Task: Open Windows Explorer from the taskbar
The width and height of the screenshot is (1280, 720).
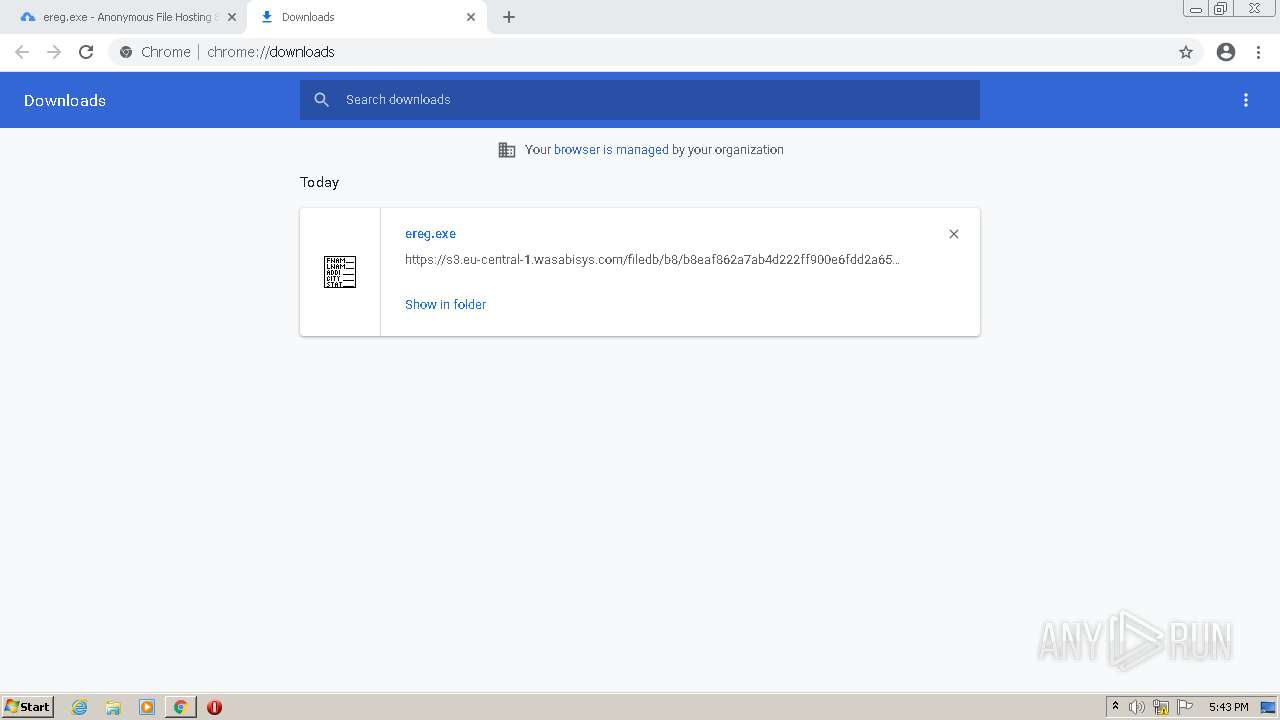Action: point(113,707)
